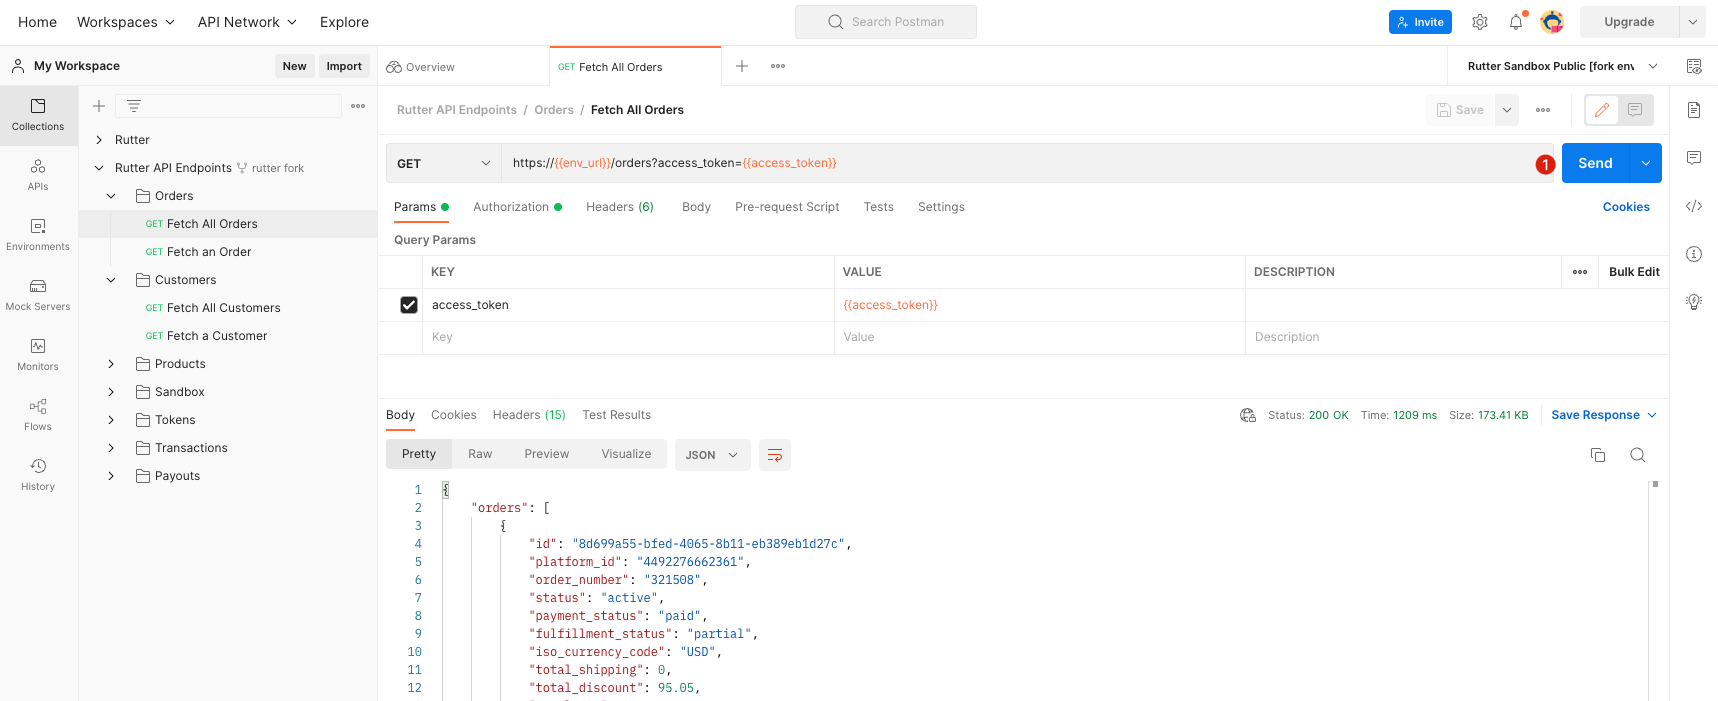This screenshot has height=701, width=1718.
Task: Open related collections lightbulb icon
Action: point(1694,302)
